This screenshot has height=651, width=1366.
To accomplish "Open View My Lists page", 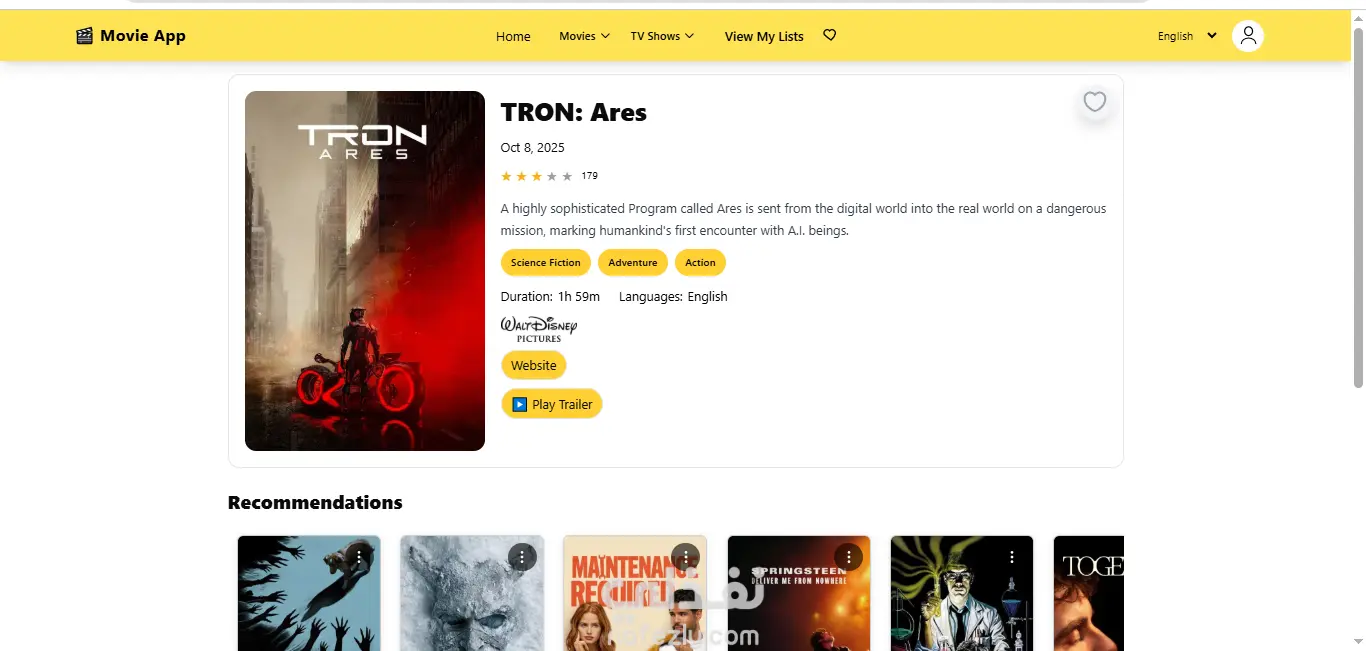I will tap(764, 36).
